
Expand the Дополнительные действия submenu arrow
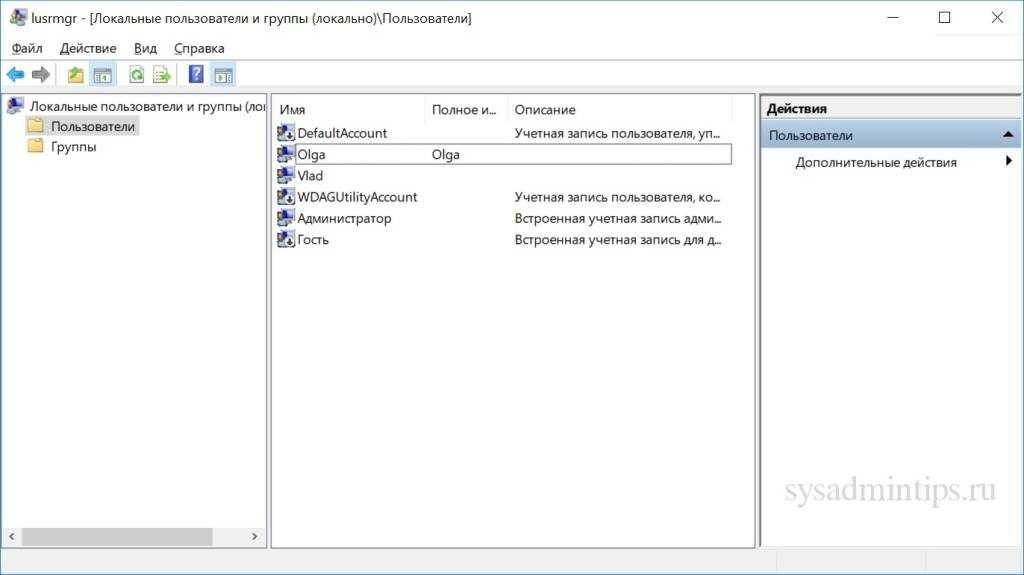point(1009,161)
